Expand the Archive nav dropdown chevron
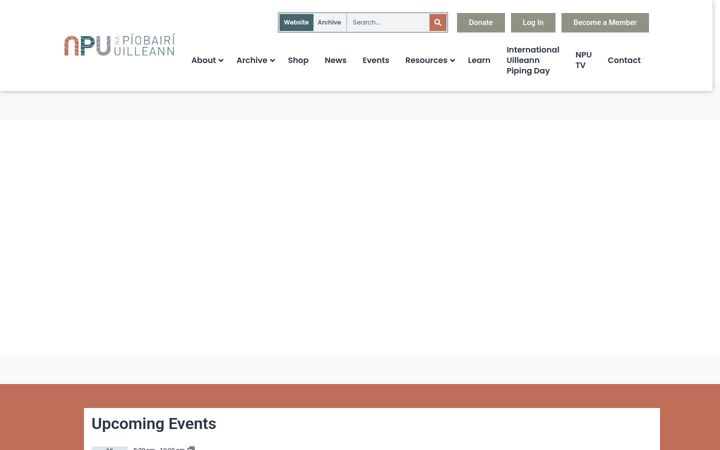Viewport: 720px width, 450px height. (x=272, y=61)
